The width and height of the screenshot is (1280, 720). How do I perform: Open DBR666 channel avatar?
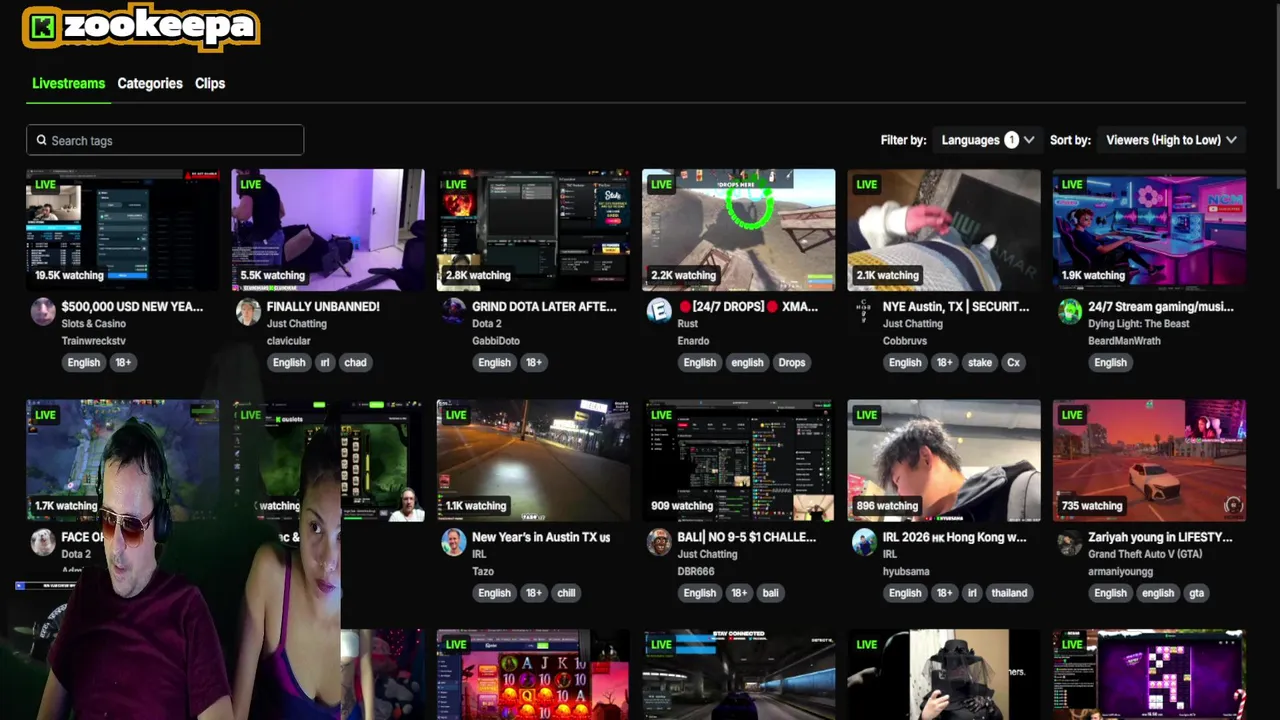(x=659, y=542)
